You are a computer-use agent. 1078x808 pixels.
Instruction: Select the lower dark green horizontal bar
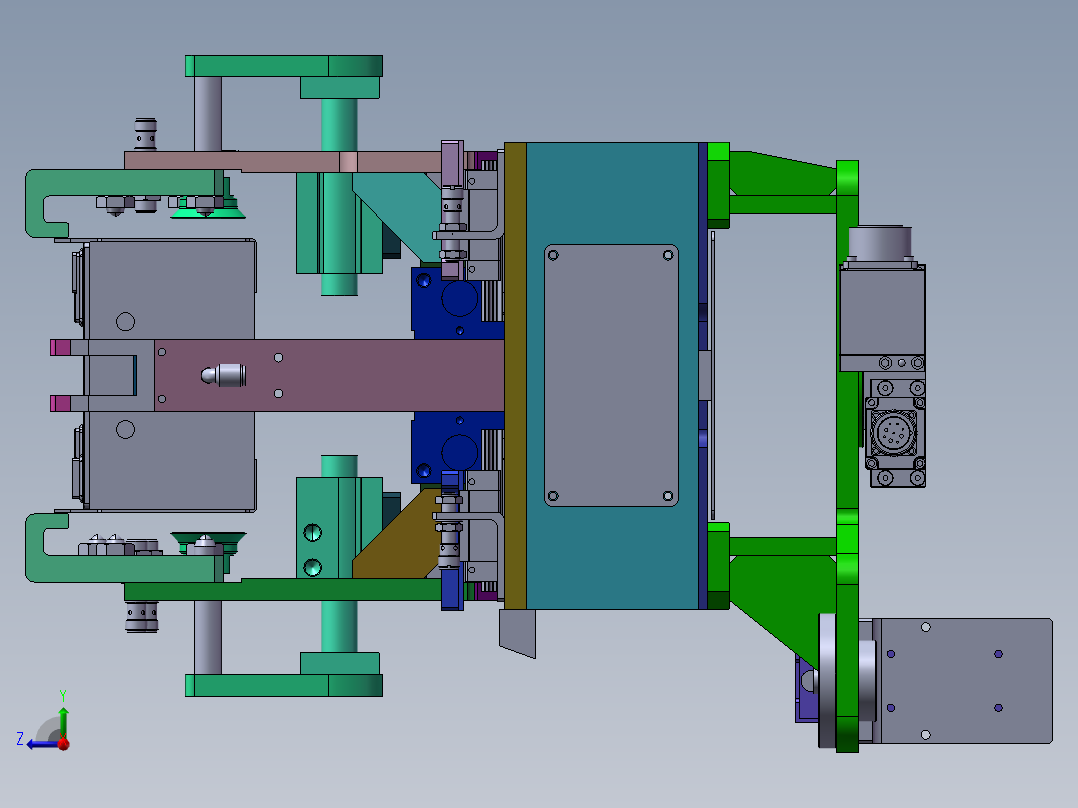click(282, 589)
